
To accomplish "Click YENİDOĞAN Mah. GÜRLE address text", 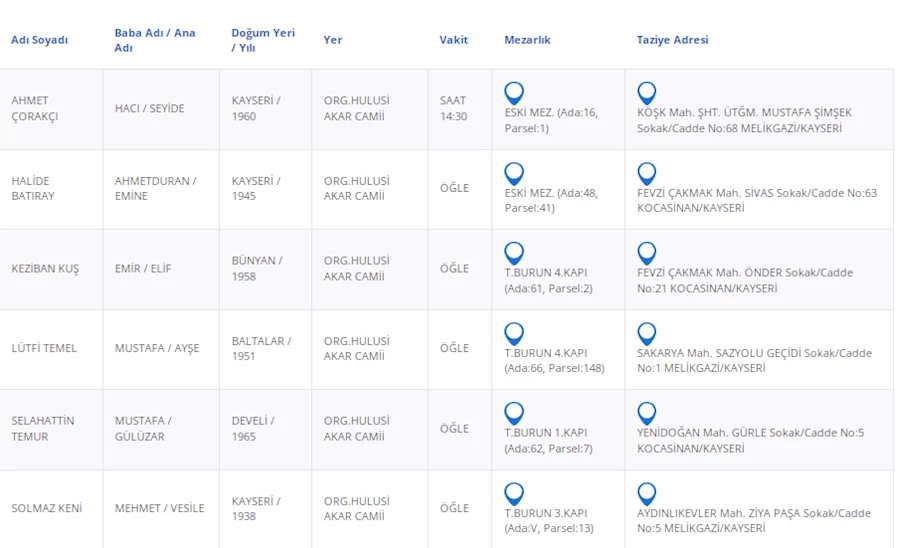I will click(750, 440).
